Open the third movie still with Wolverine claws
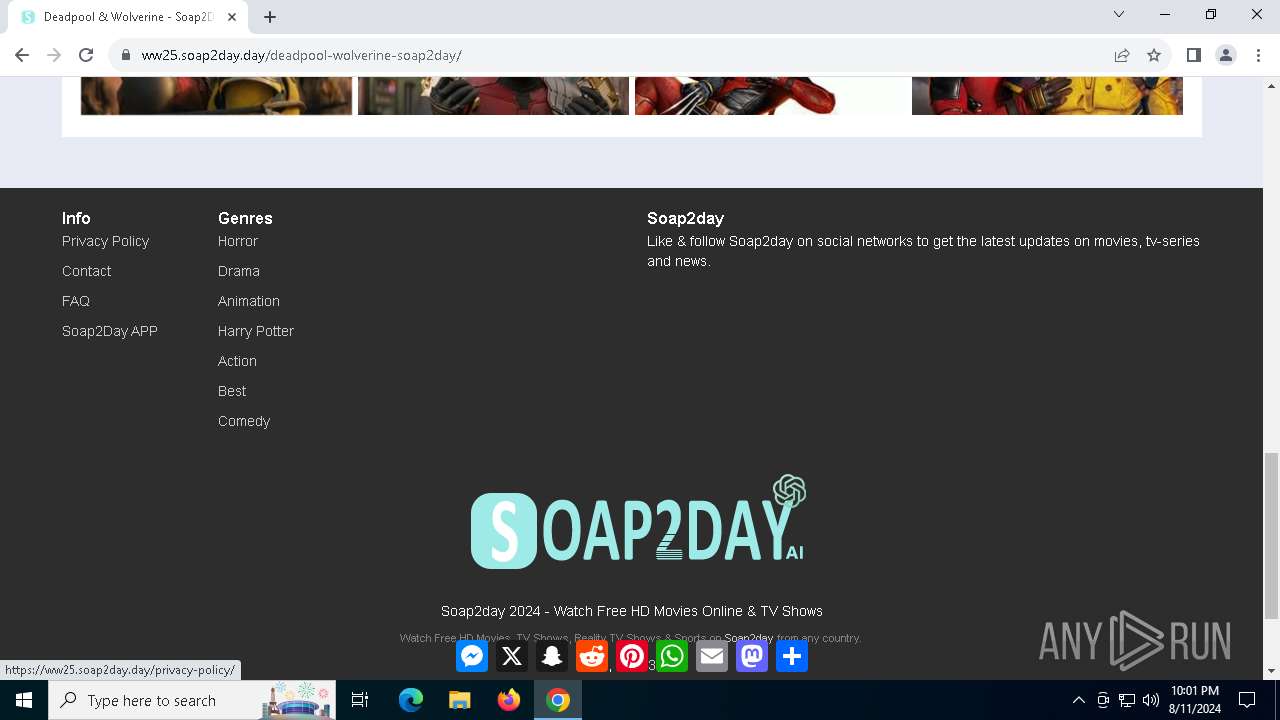This screenshot has height=720, width=1280. (x=770, y=96)
